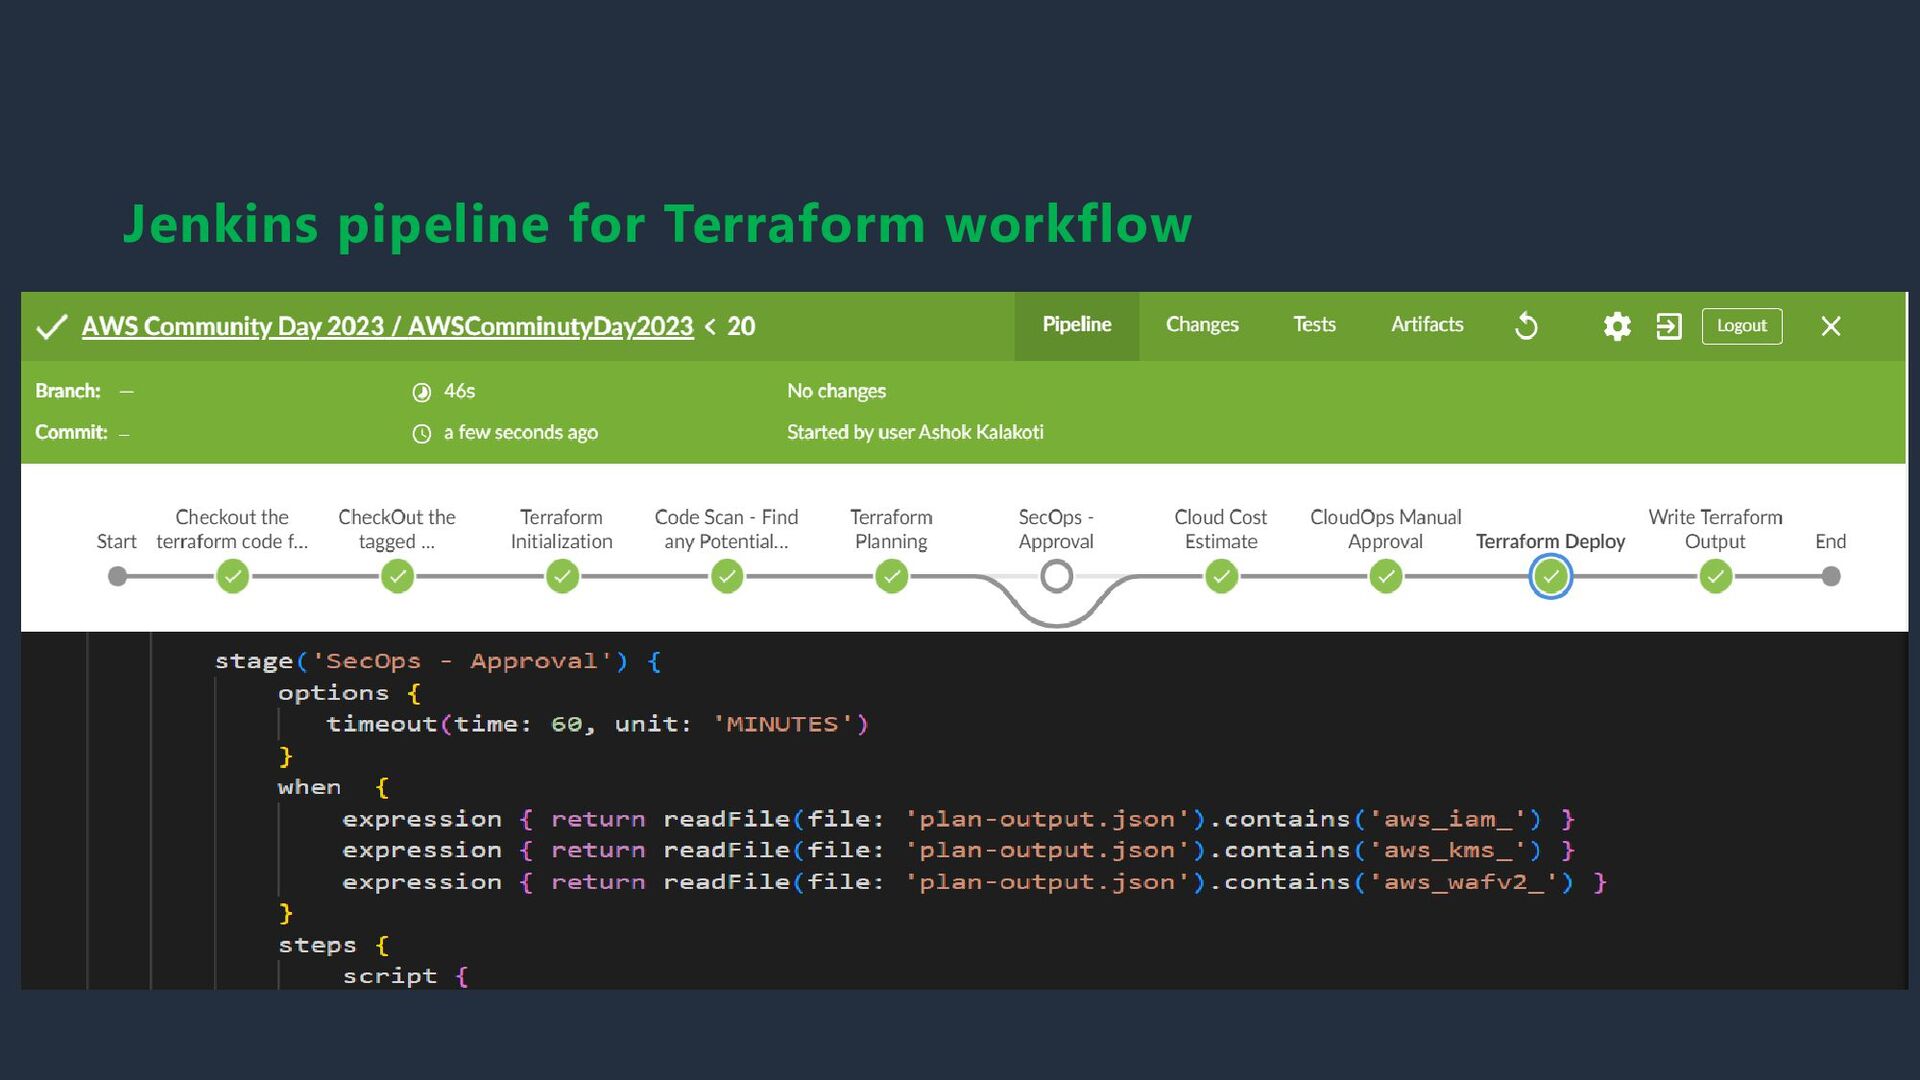1920x1080 pixels.
Task: Open the pipeline configuration gear icon
Action: click(x=1617, y=326)
